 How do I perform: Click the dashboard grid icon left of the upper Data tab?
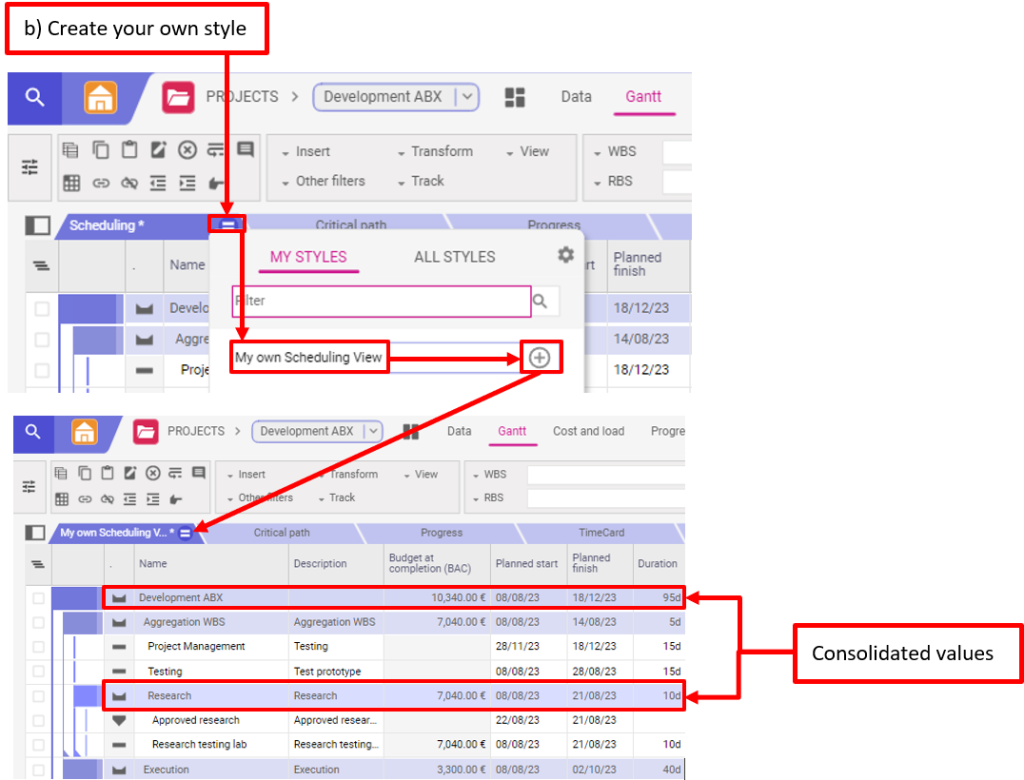pyautogui.click(x=515, y=97)
